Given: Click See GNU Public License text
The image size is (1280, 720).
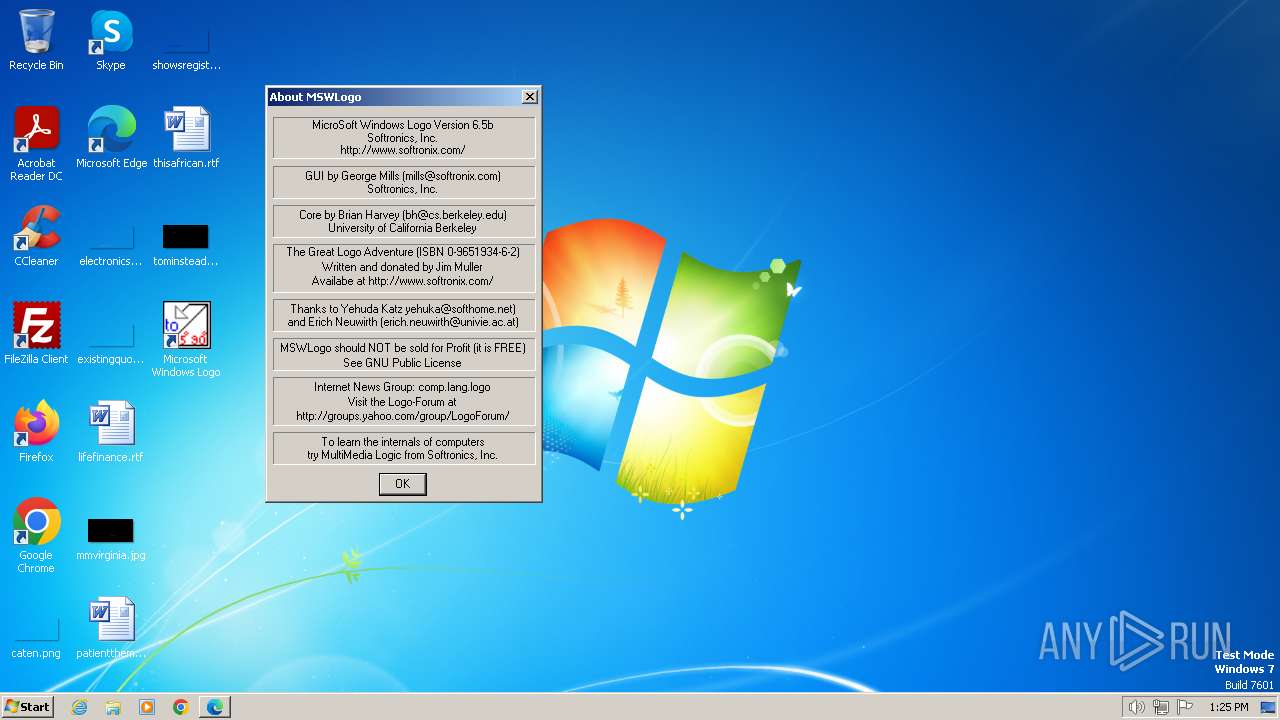Looking at the screenshot, I should click(402, 363).
